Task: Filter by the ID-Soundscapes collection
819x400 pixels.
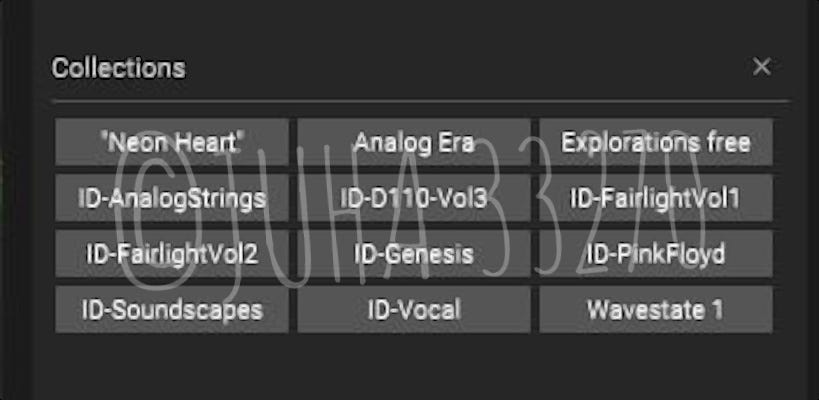Action: point(172,309)
